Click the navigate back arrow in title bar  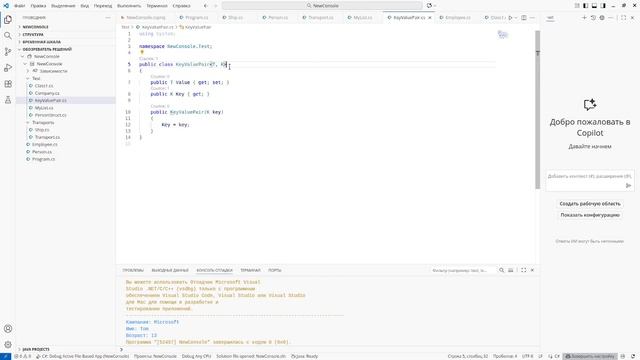click(x=206, y=6)
